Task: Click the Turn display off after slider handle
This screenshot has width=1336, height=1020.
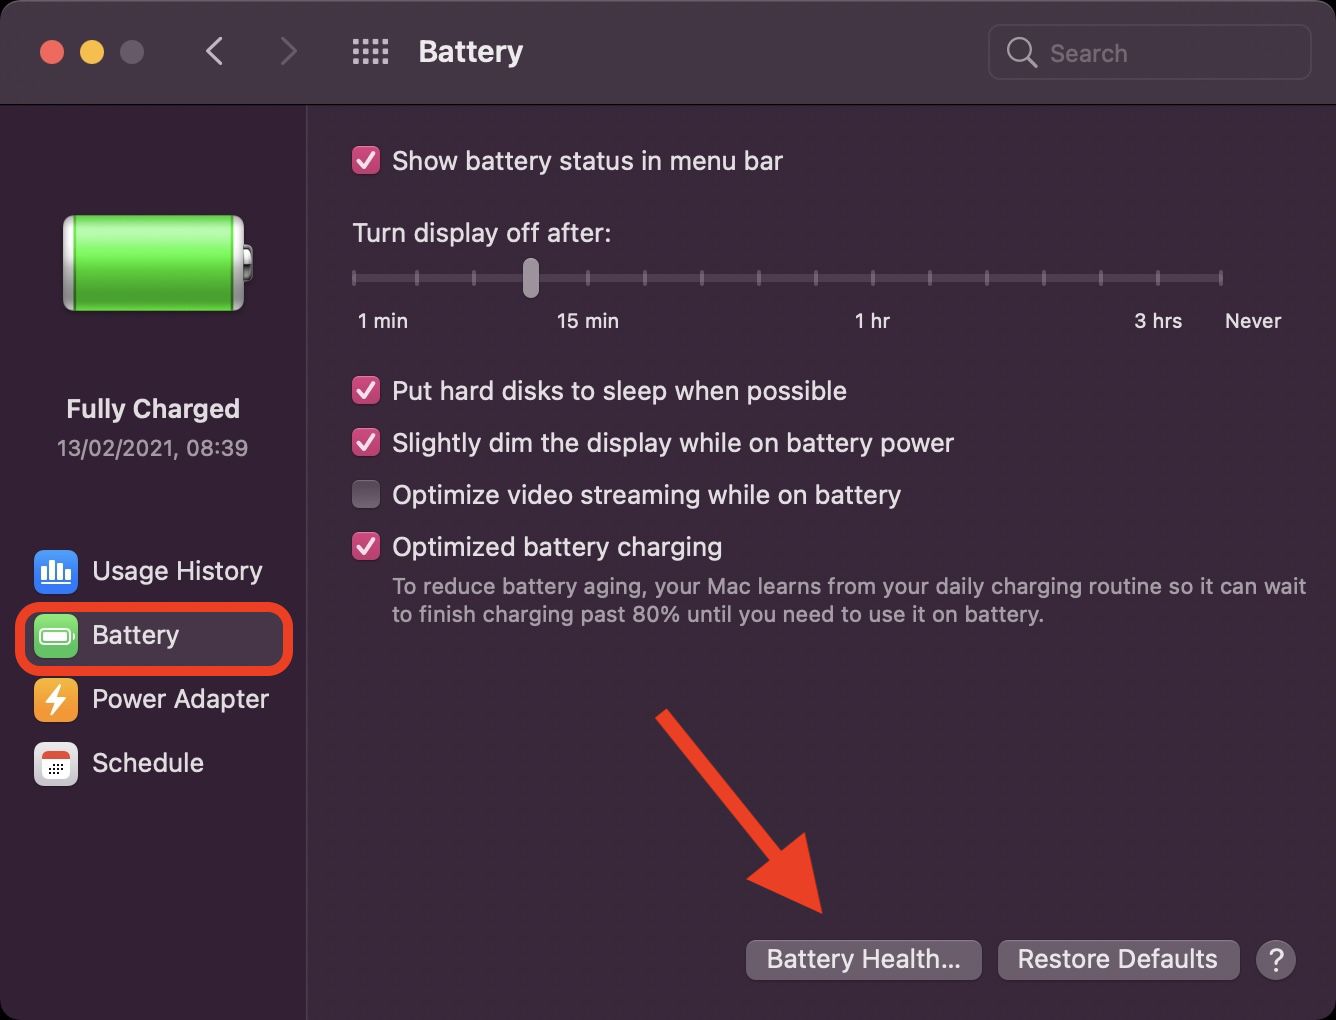Action: (x=530, y=279)
